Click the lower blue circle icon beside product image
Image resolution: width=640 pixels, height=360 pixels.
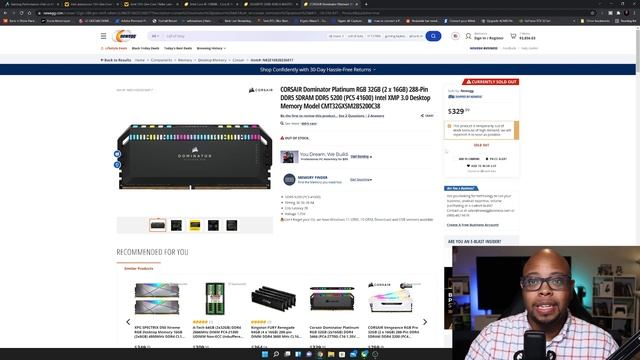pos(117,164)
